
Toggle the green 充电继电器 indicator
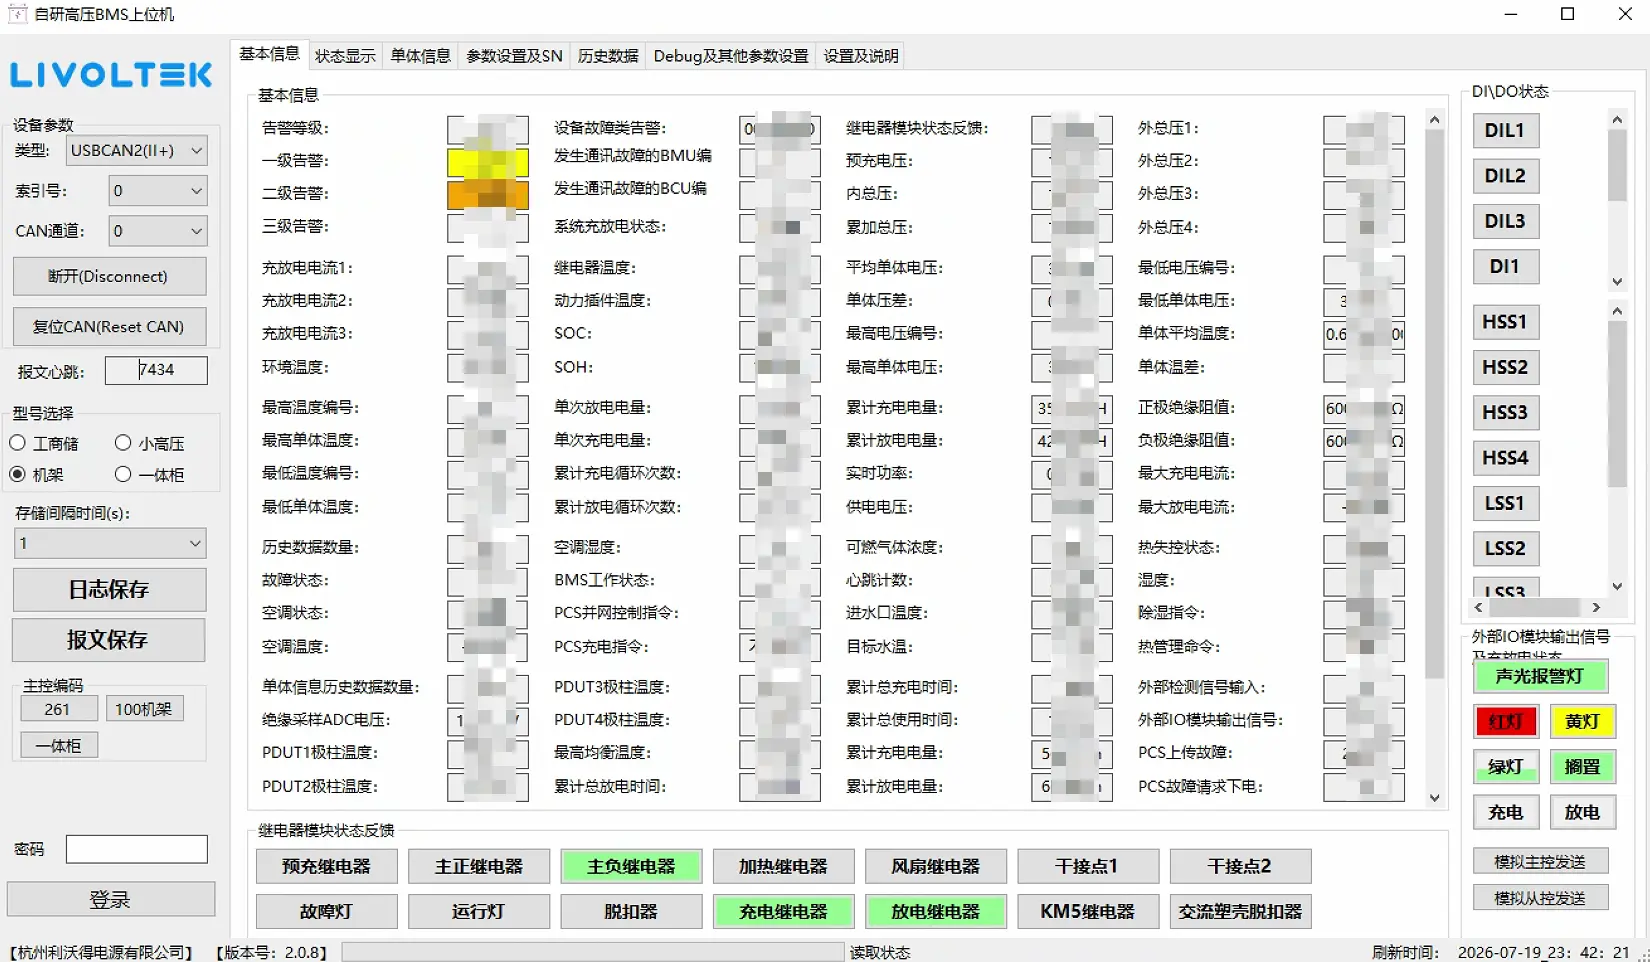(783, 911)
